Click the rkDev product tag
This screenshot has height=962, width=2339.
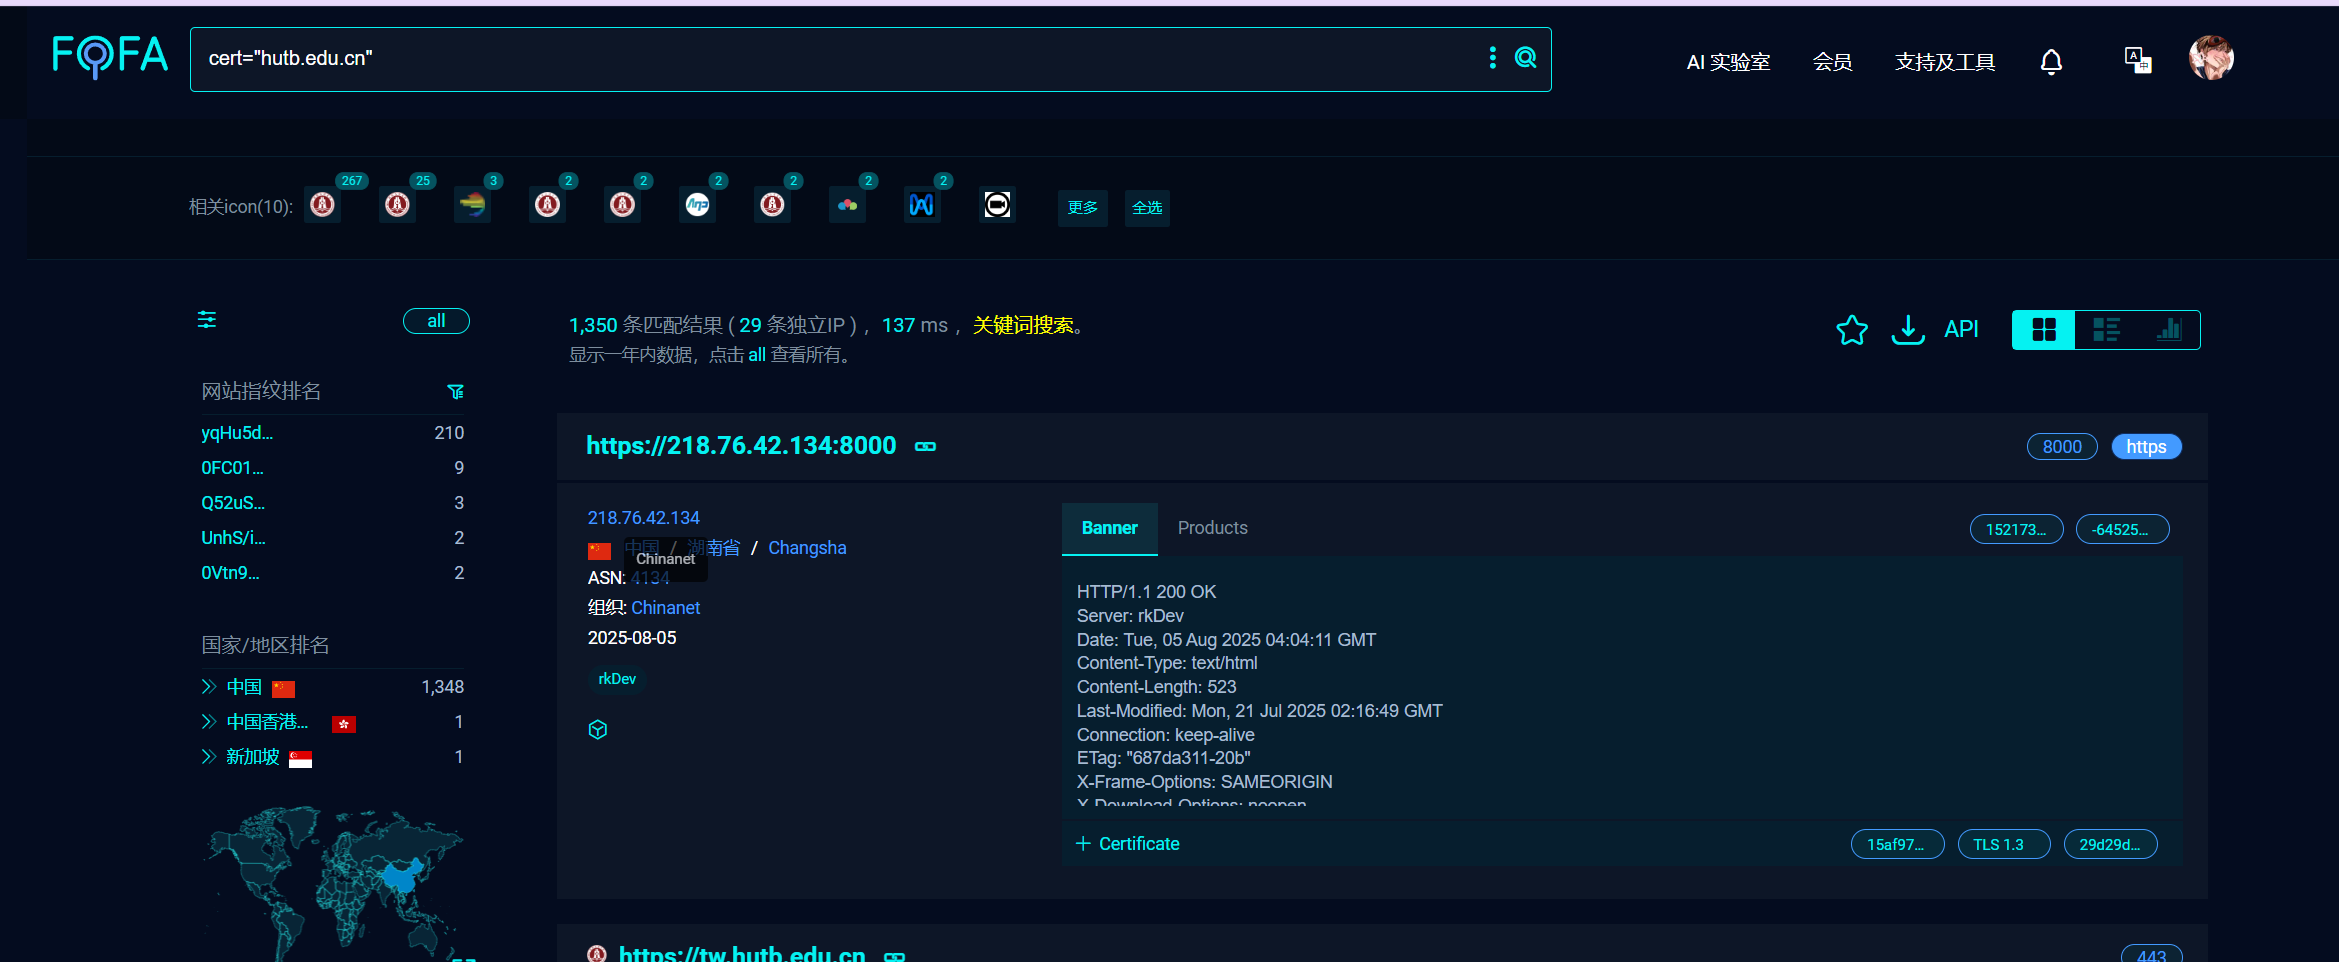pyautogui.click(x=617, y=679)
